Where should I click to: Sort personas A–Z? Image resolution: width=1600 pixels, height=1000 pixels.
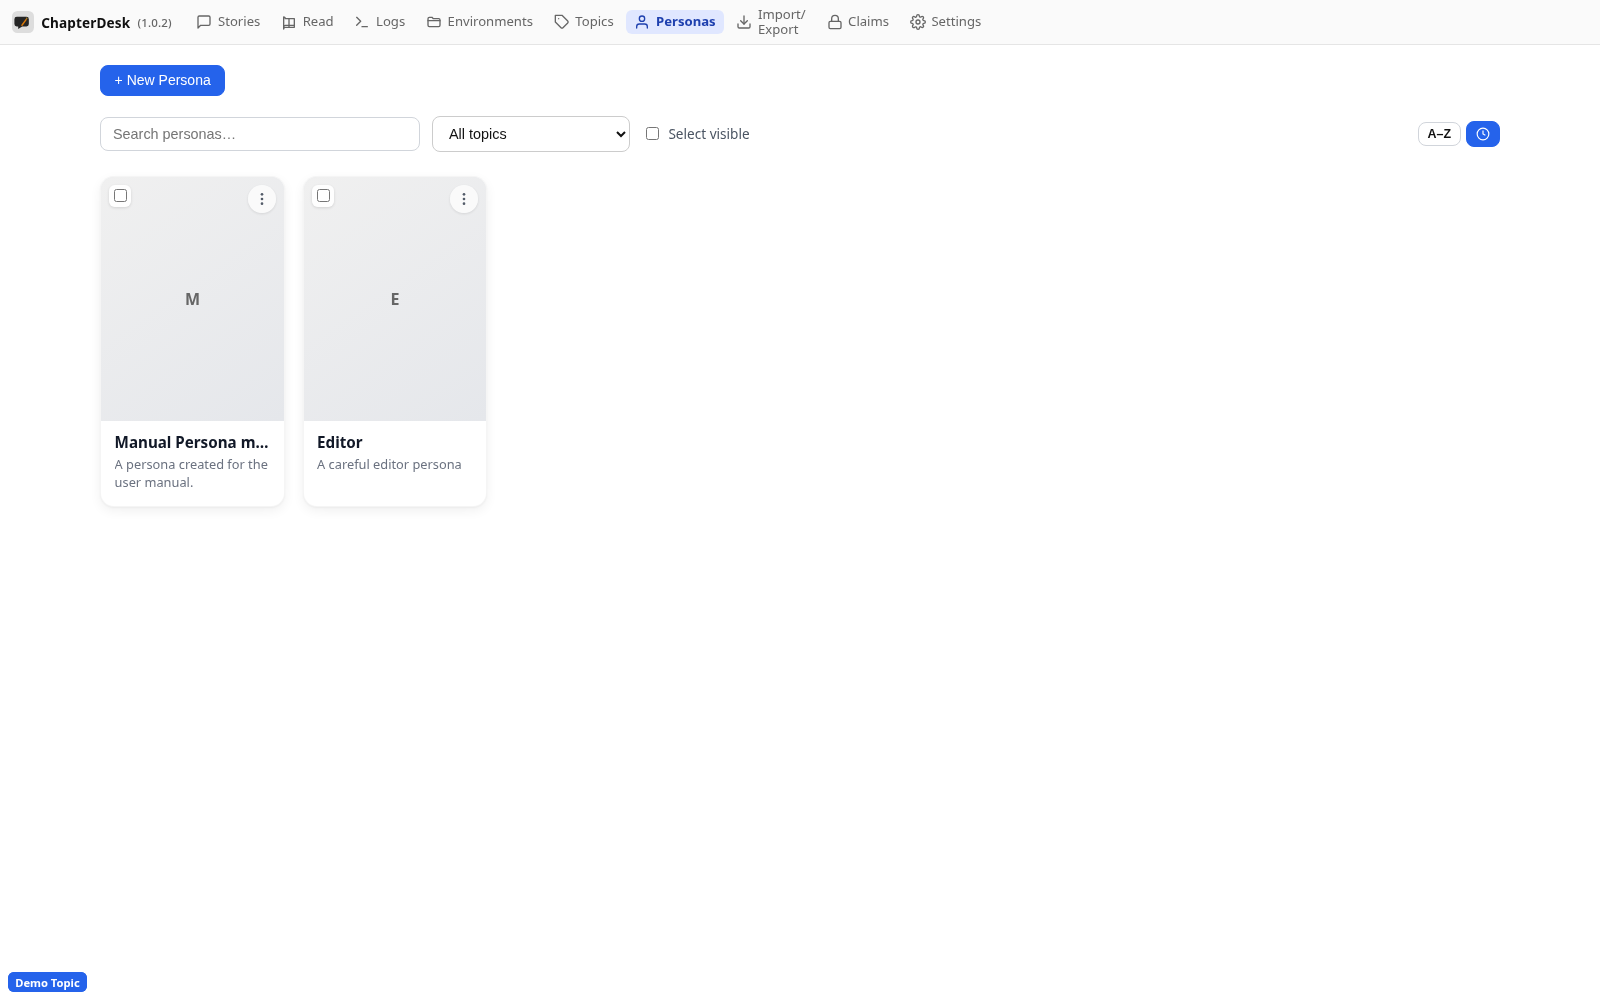1439,134
